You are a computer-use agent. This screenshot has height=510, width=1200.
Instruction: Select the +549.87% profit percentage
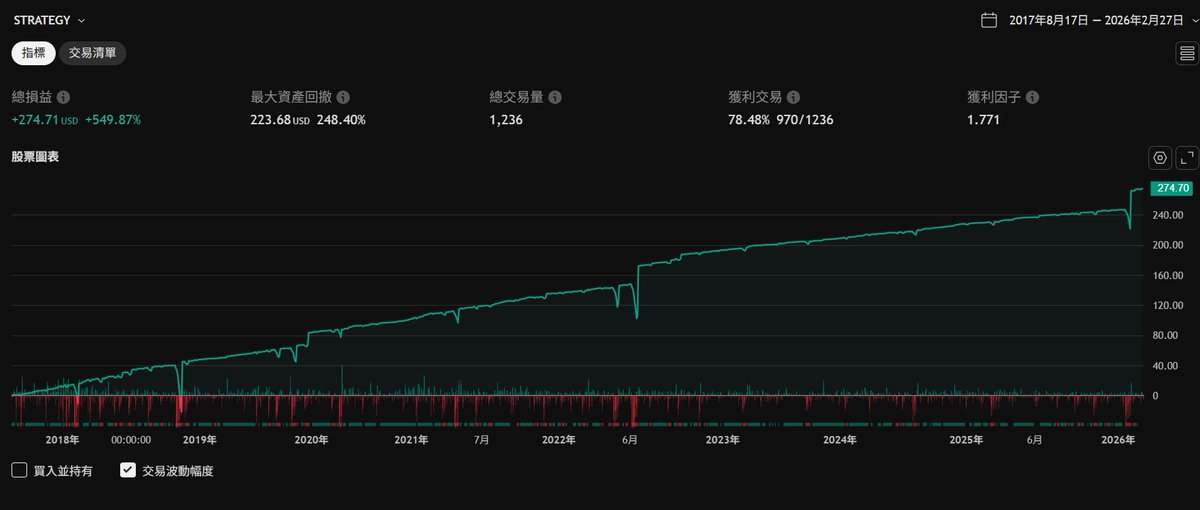tap(113, 120)
